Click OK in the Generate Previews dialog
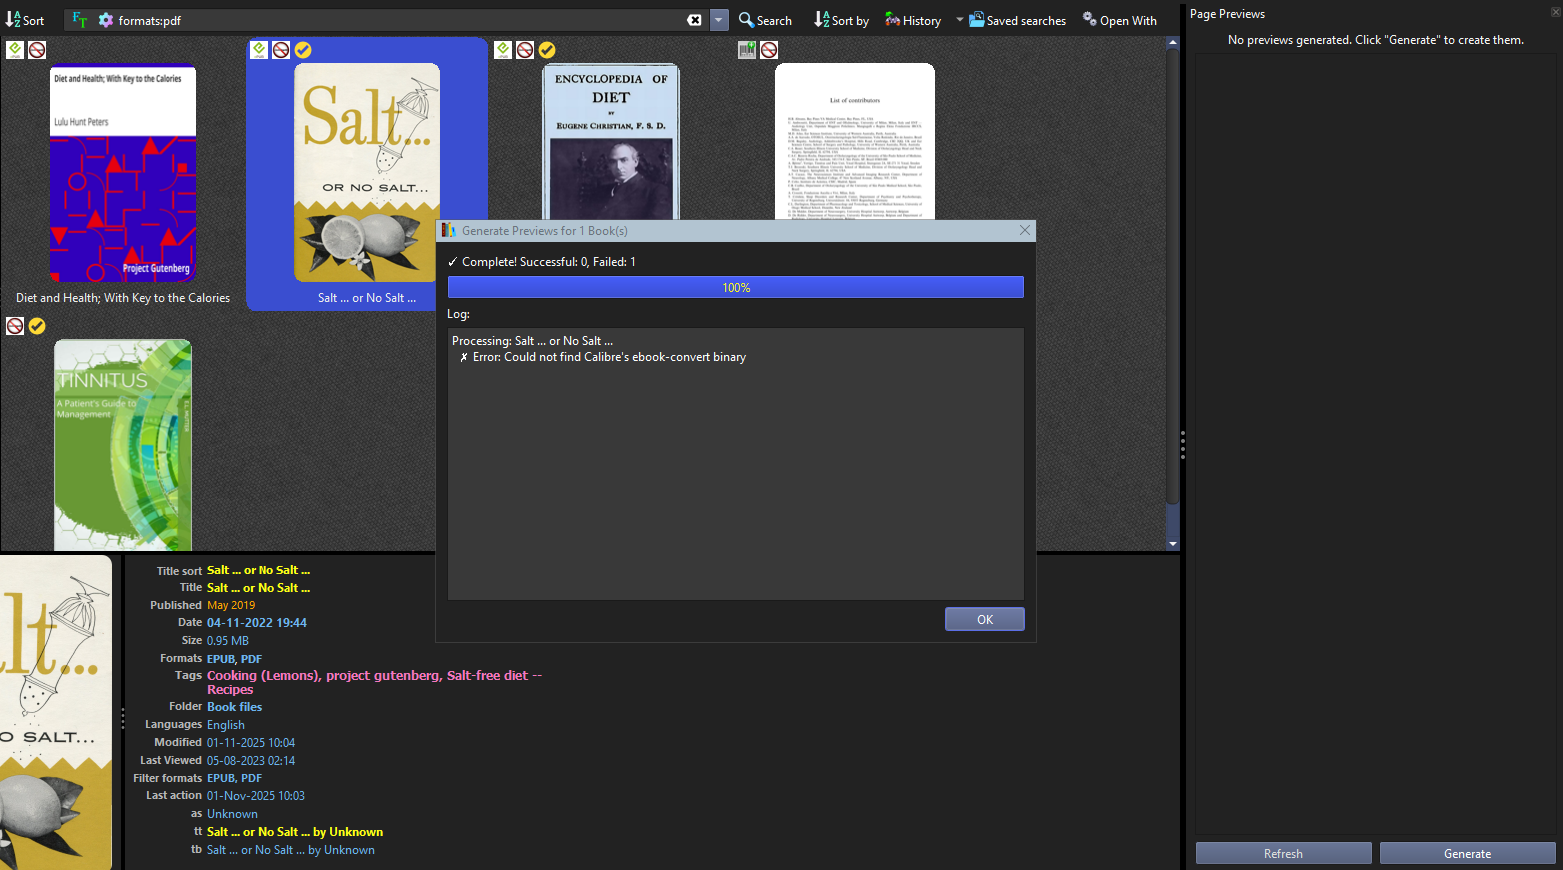 pos(985,619)
